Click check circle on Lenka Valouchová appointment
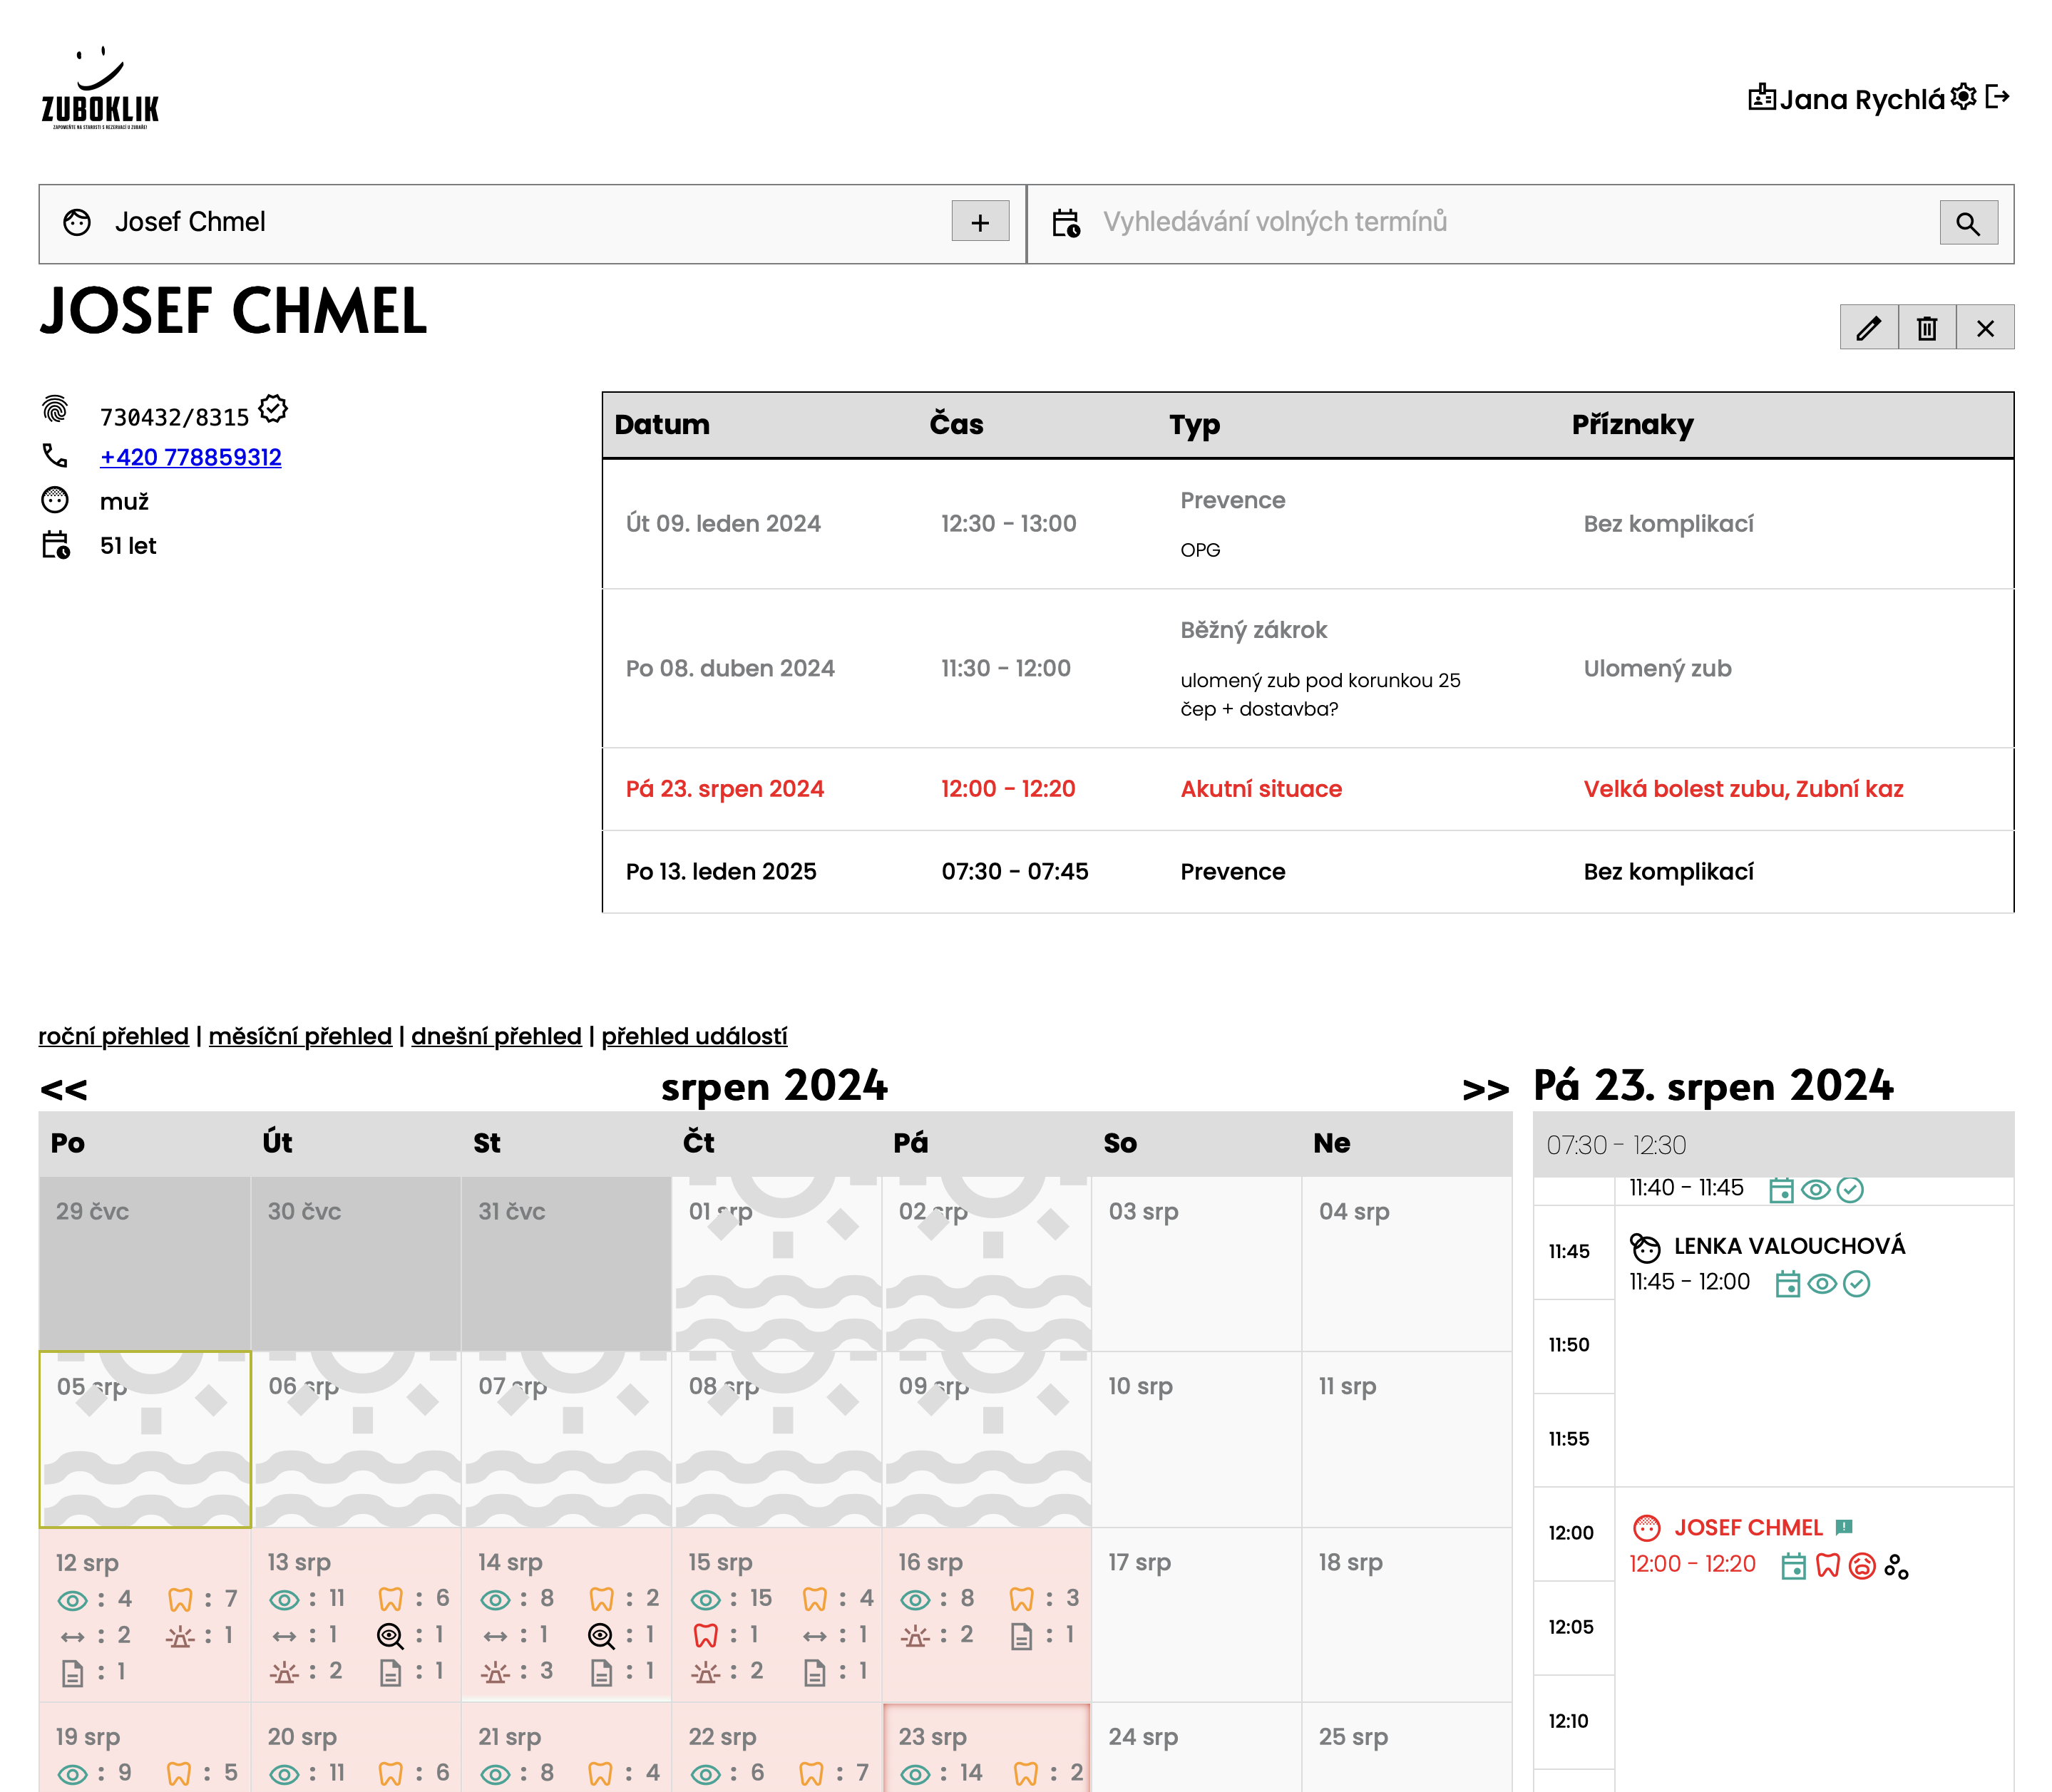Screen dimensions: 2052x1792 pyautogui.click(x=1856, y=1283)
